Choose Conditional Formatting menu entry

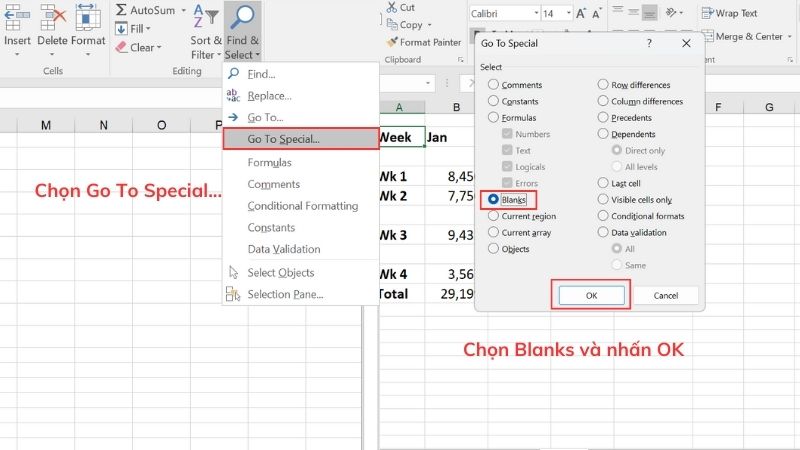(x=301, y=206)
